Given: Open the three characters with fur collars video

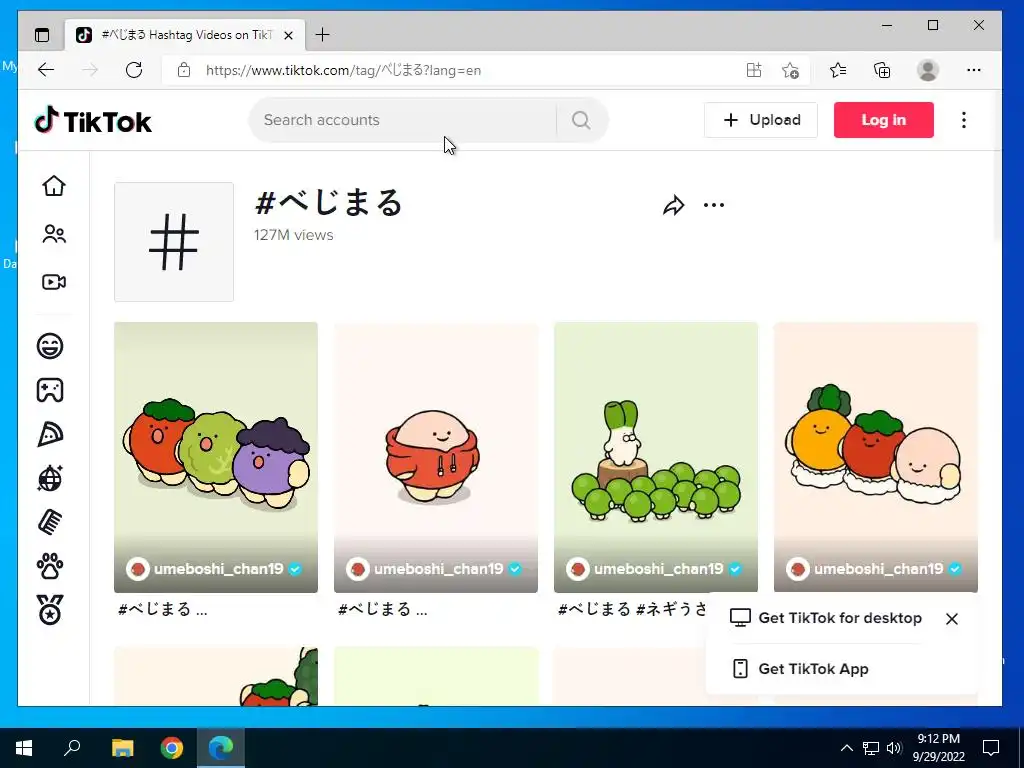Looking at the screenshot, I should 876,457.
